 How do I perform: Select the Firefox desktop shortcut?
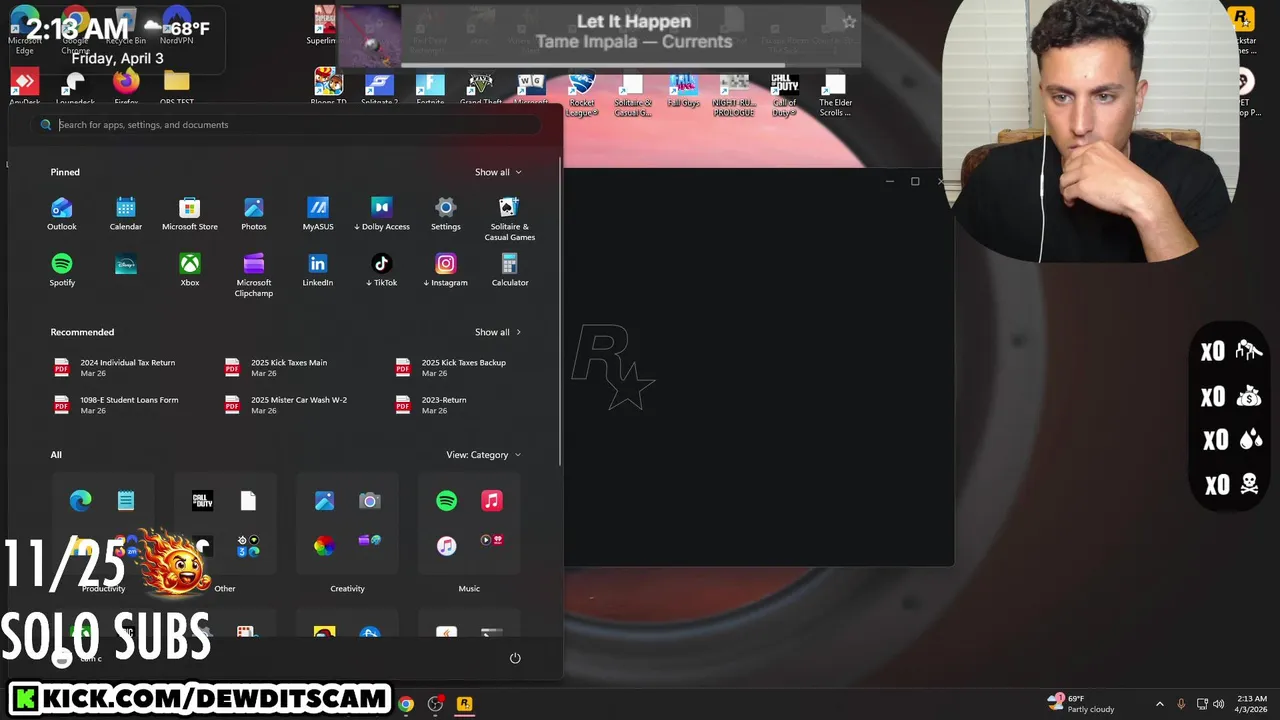(126, 88)
